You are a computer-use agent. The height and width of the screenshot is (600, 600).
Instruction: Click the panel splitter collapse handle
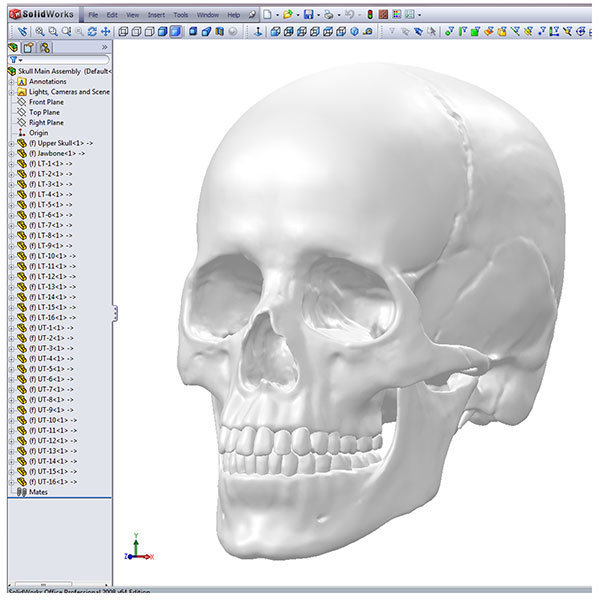(114, 313)
